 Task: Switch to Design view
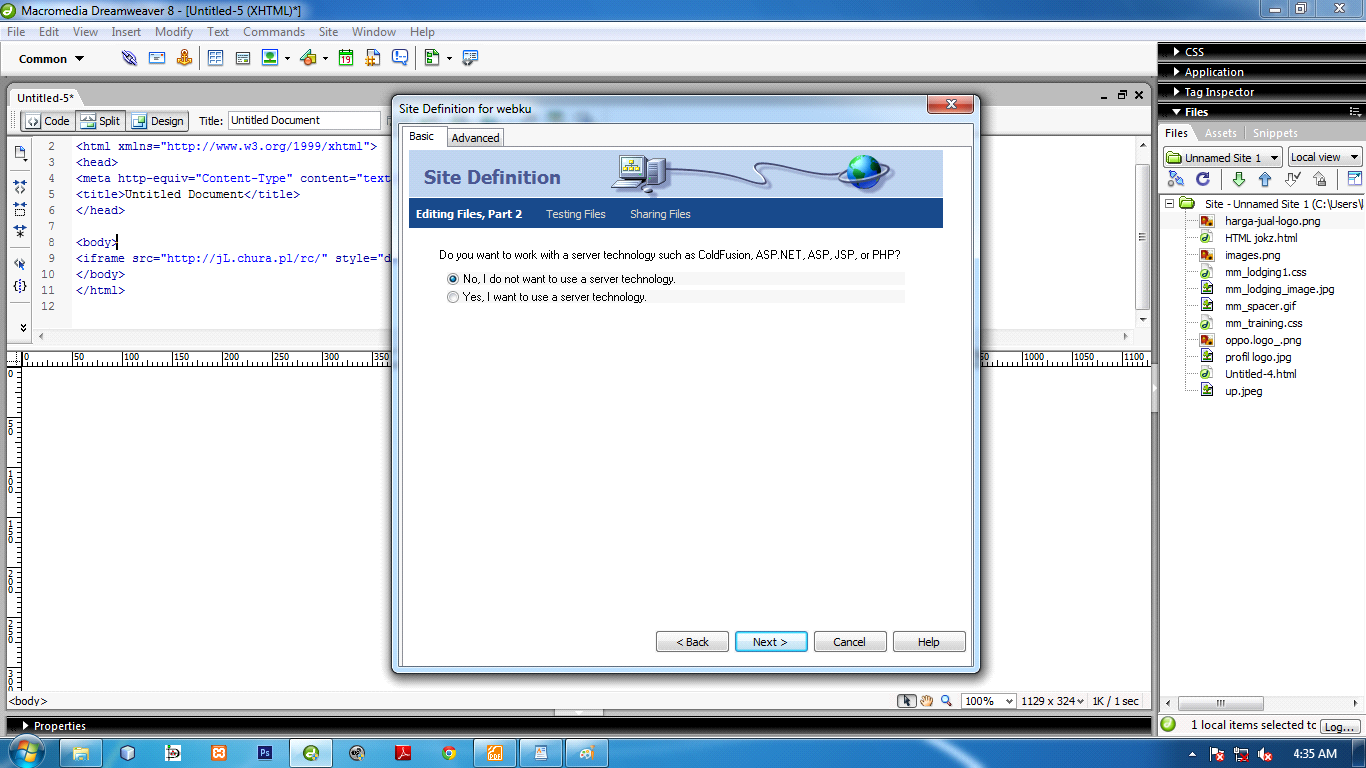(158, 121)
